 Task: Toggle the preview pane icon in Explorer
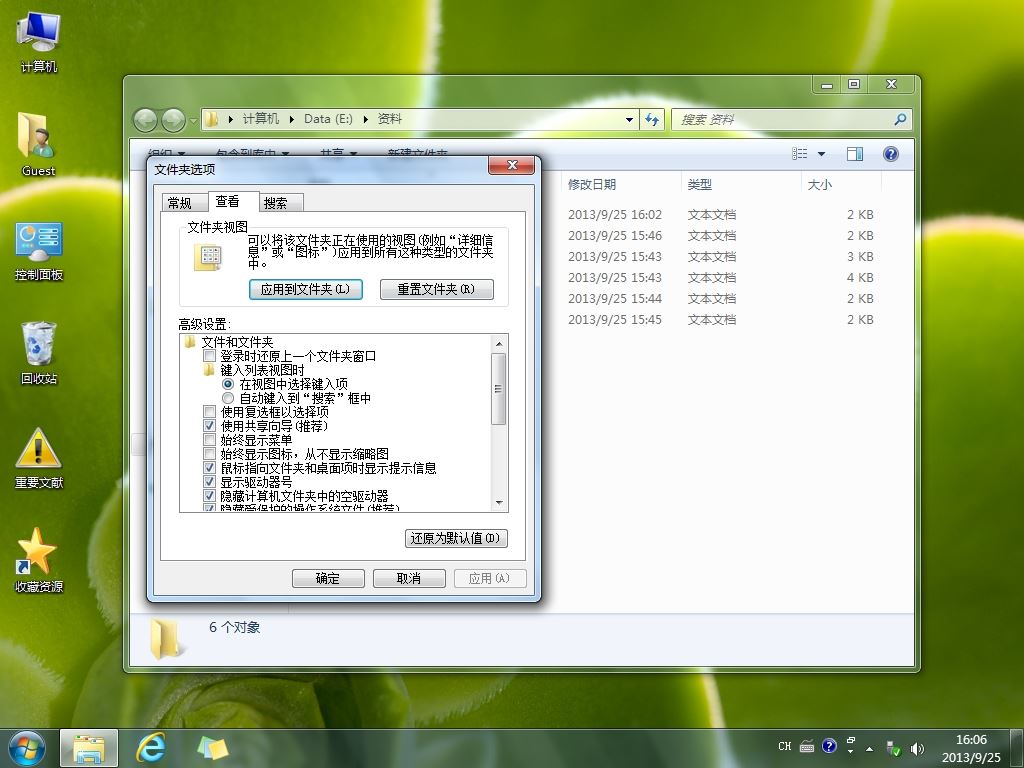click(x=854, y=153)
